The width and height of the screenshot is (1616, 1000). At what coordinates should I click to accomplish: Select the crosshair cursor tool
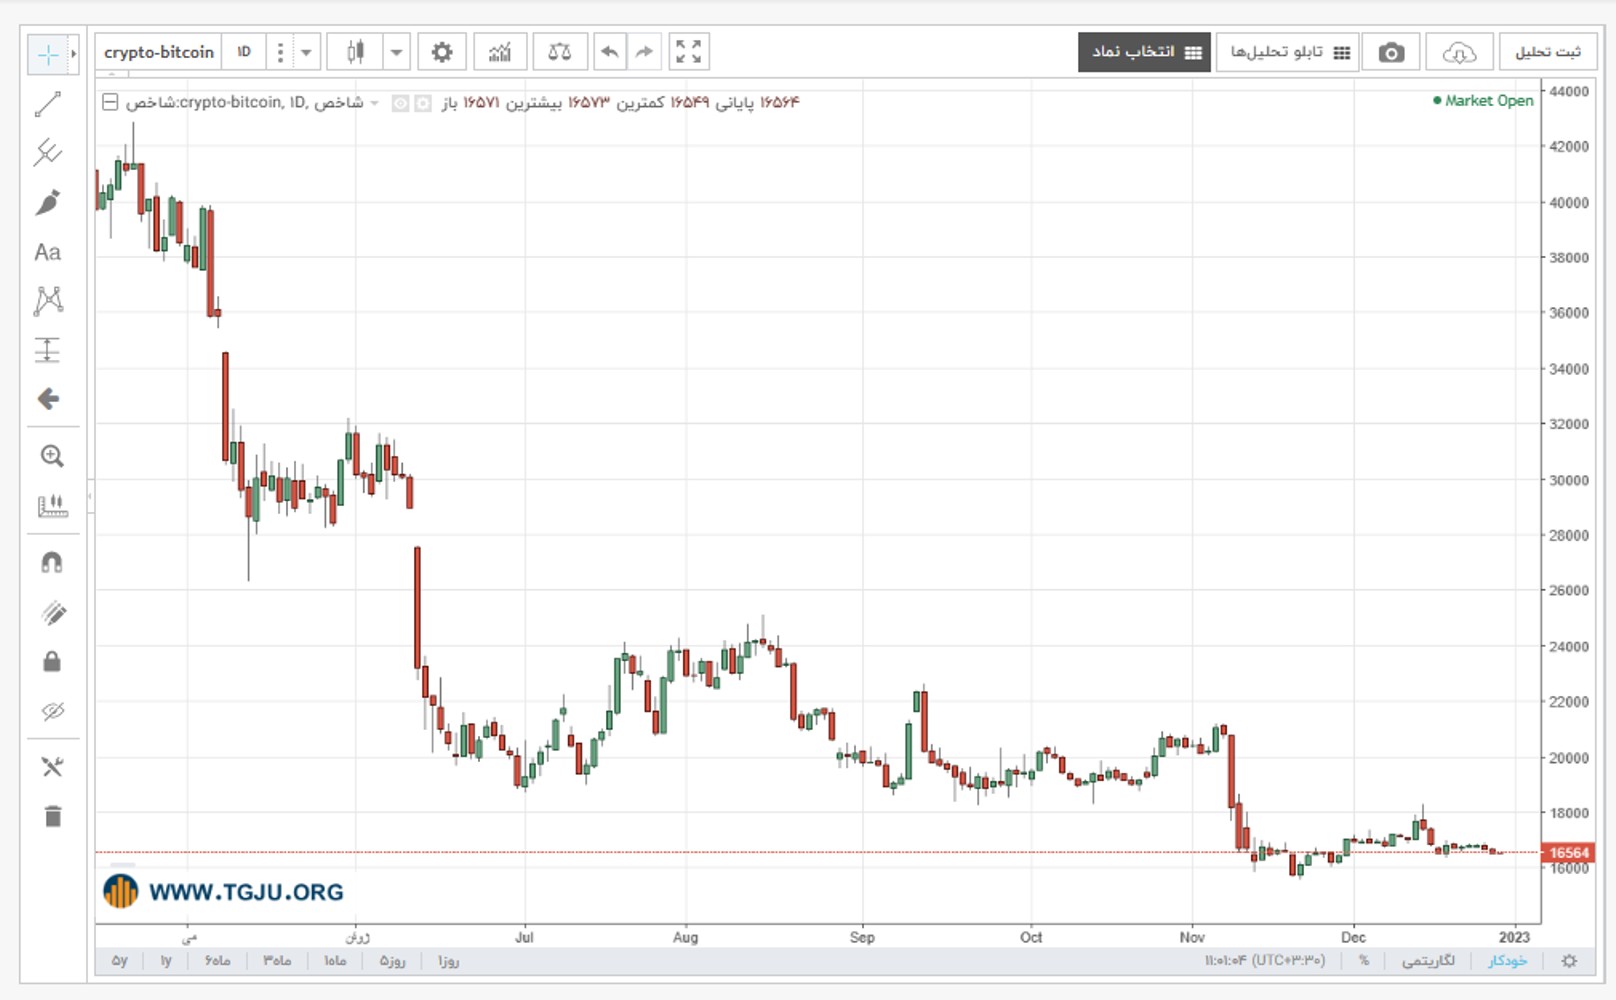[x=48, y=54]
